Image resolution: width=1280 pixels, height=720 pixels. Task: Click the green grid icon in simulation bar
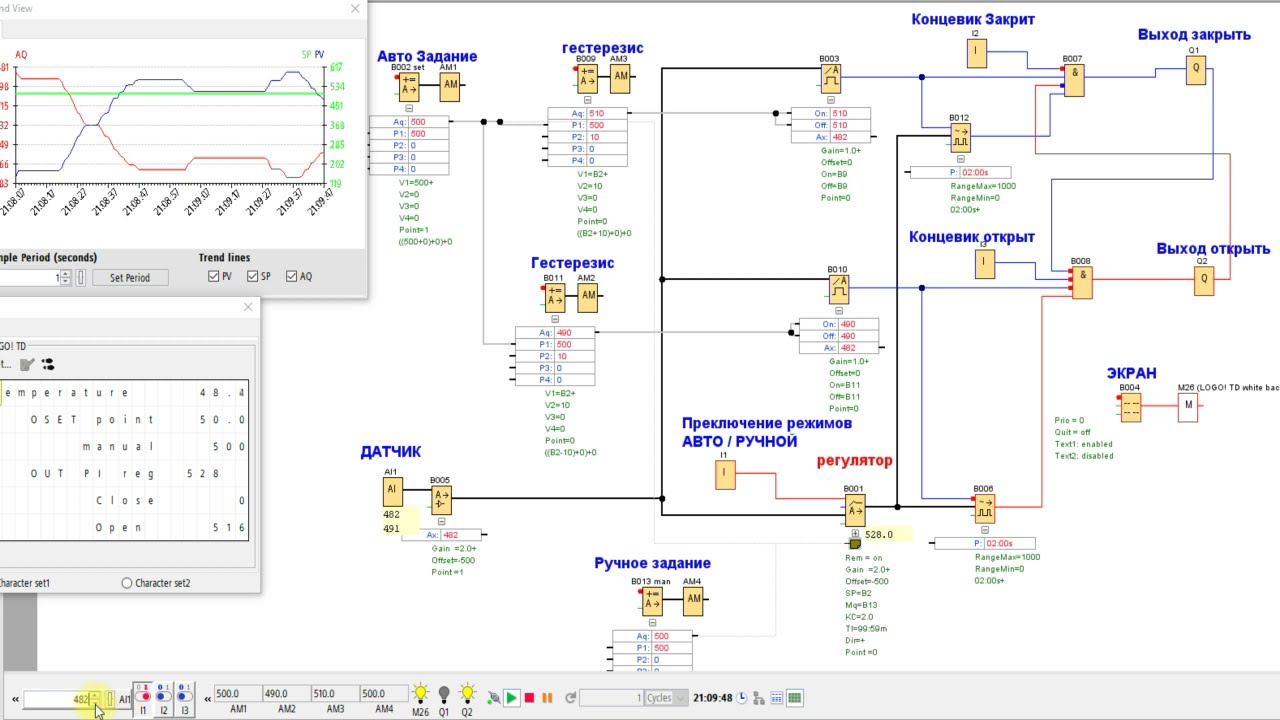(795, 698)
